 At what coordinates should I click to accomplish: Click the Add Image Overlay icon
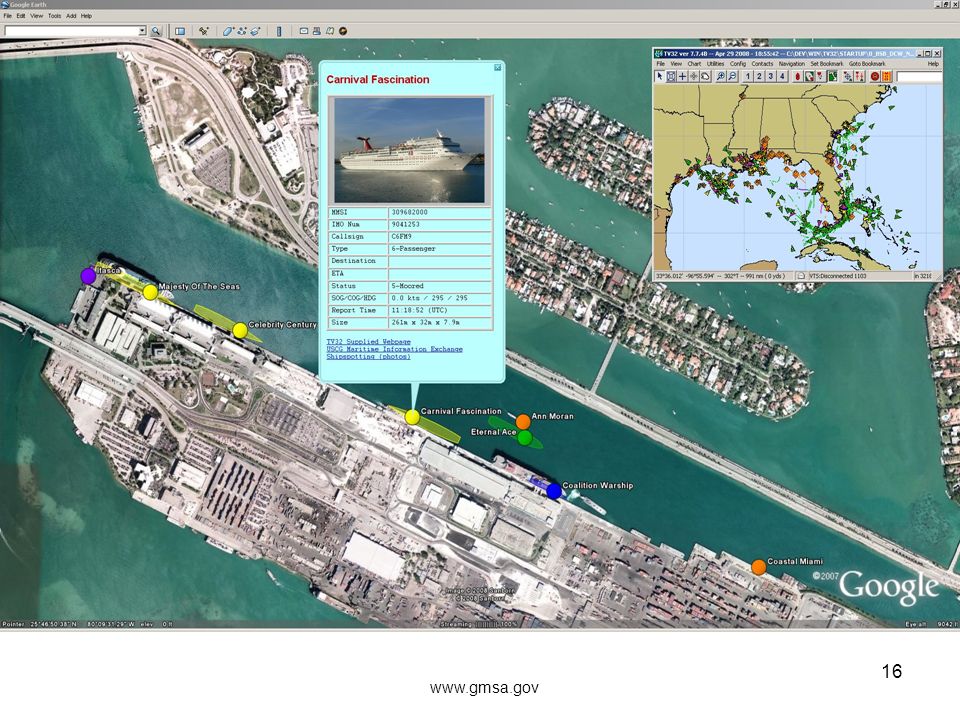coord(255,31)
